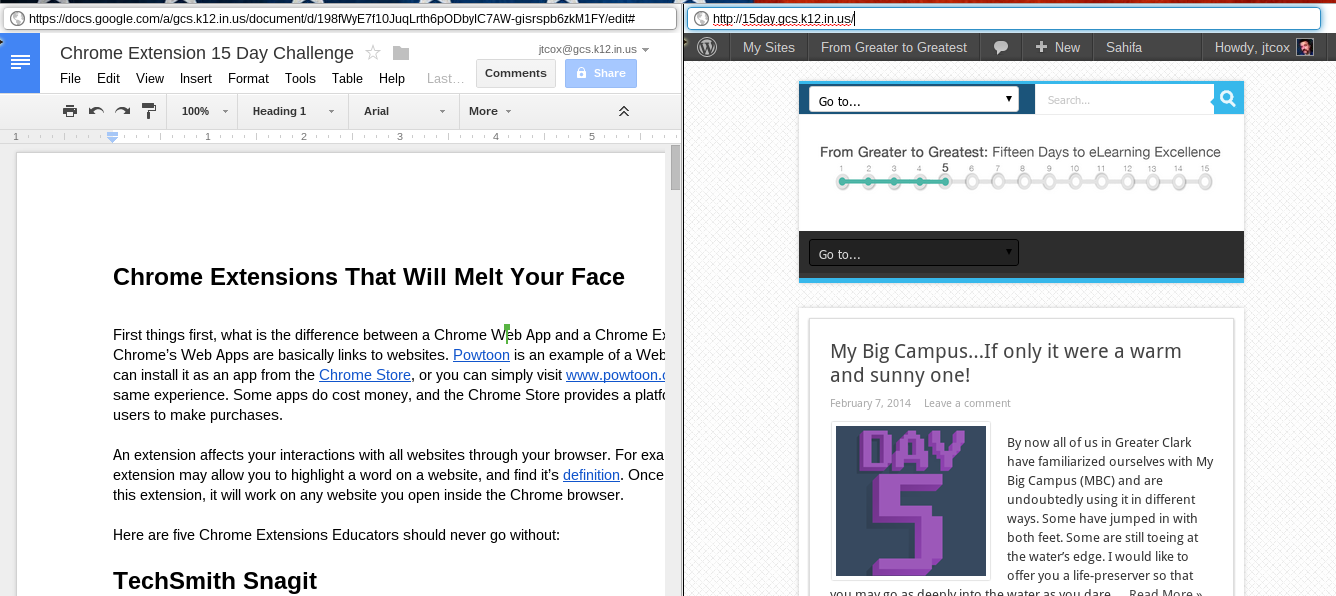The height and width of the screenshot is (596, 1336).
Task: Select the paint format tool
Action: pos(148,111)
